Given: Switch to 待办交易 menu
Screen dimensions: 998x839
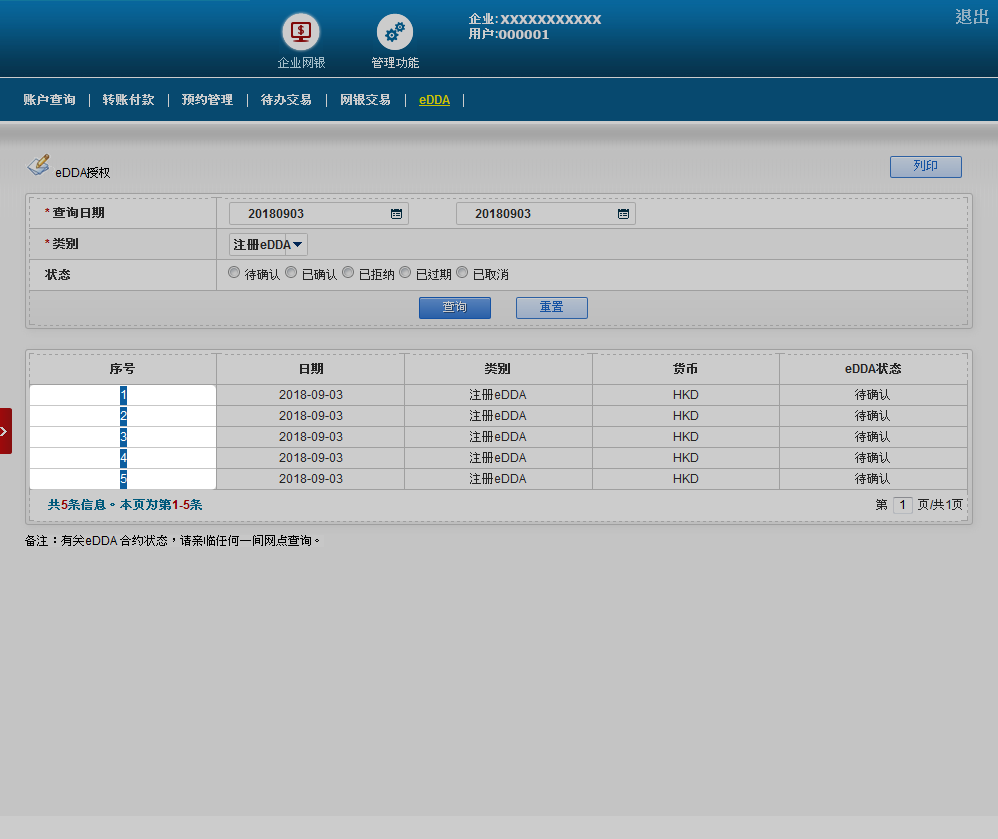Looking at the screenshot, I should 286,100.
